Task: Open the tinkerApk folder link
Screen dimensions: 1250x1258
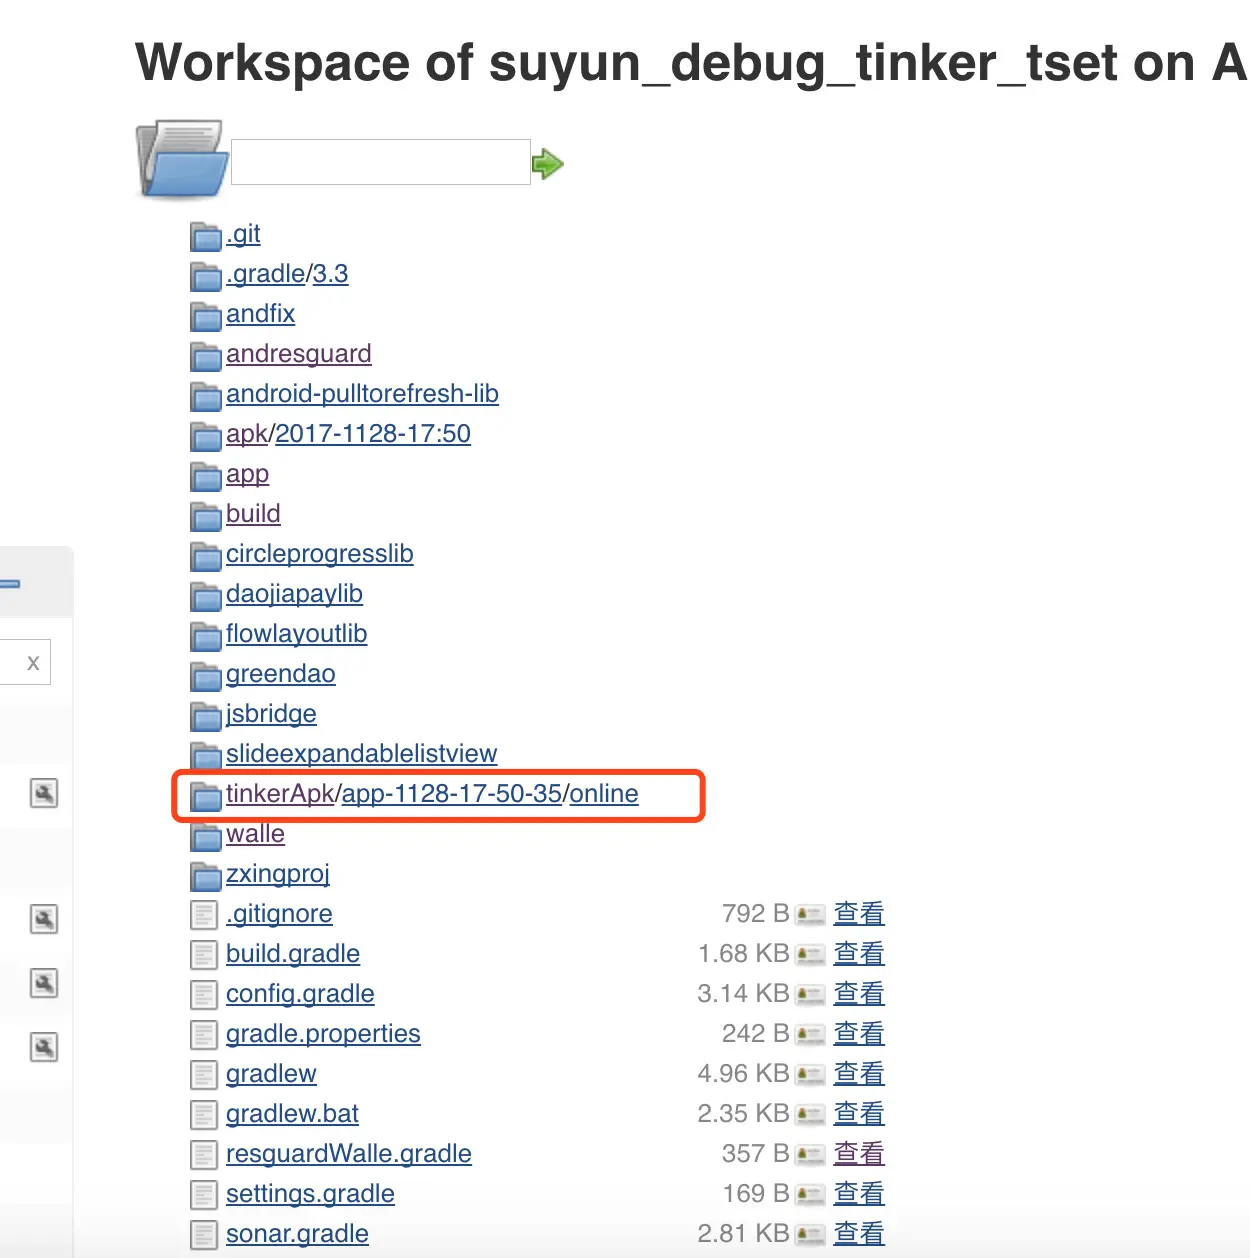Action: (x=280, y=794)
